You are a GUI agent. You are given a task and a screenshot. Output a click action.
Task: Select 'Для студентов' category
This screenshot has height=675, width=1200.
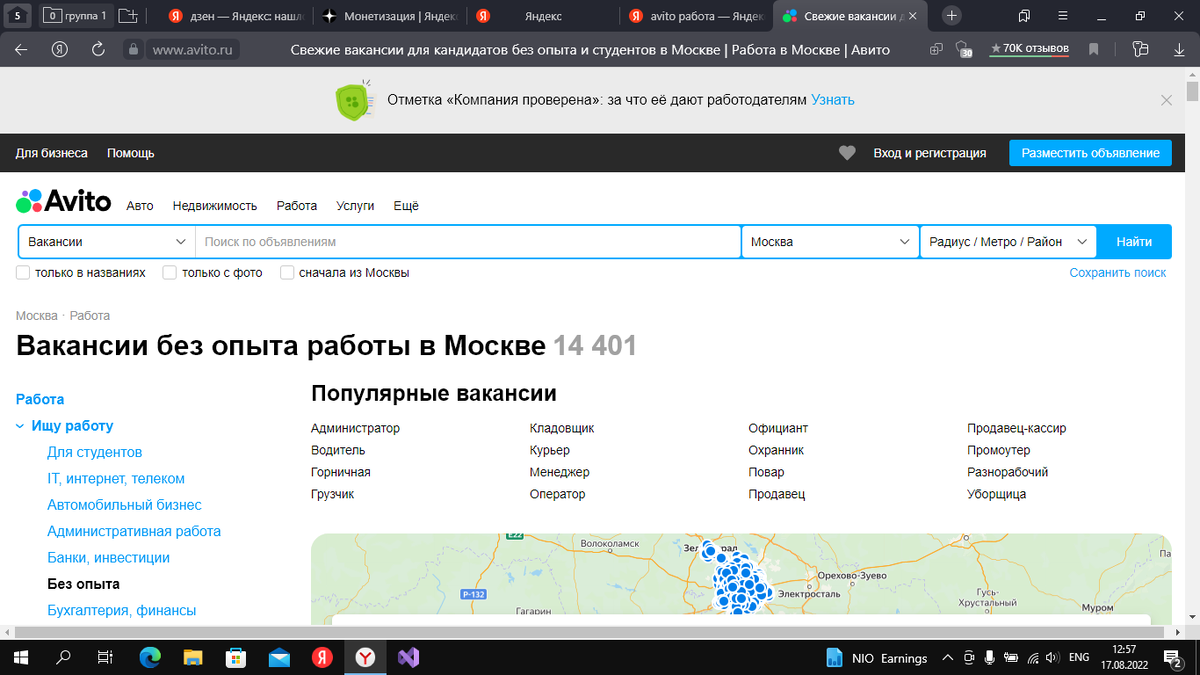click(95, 452)
